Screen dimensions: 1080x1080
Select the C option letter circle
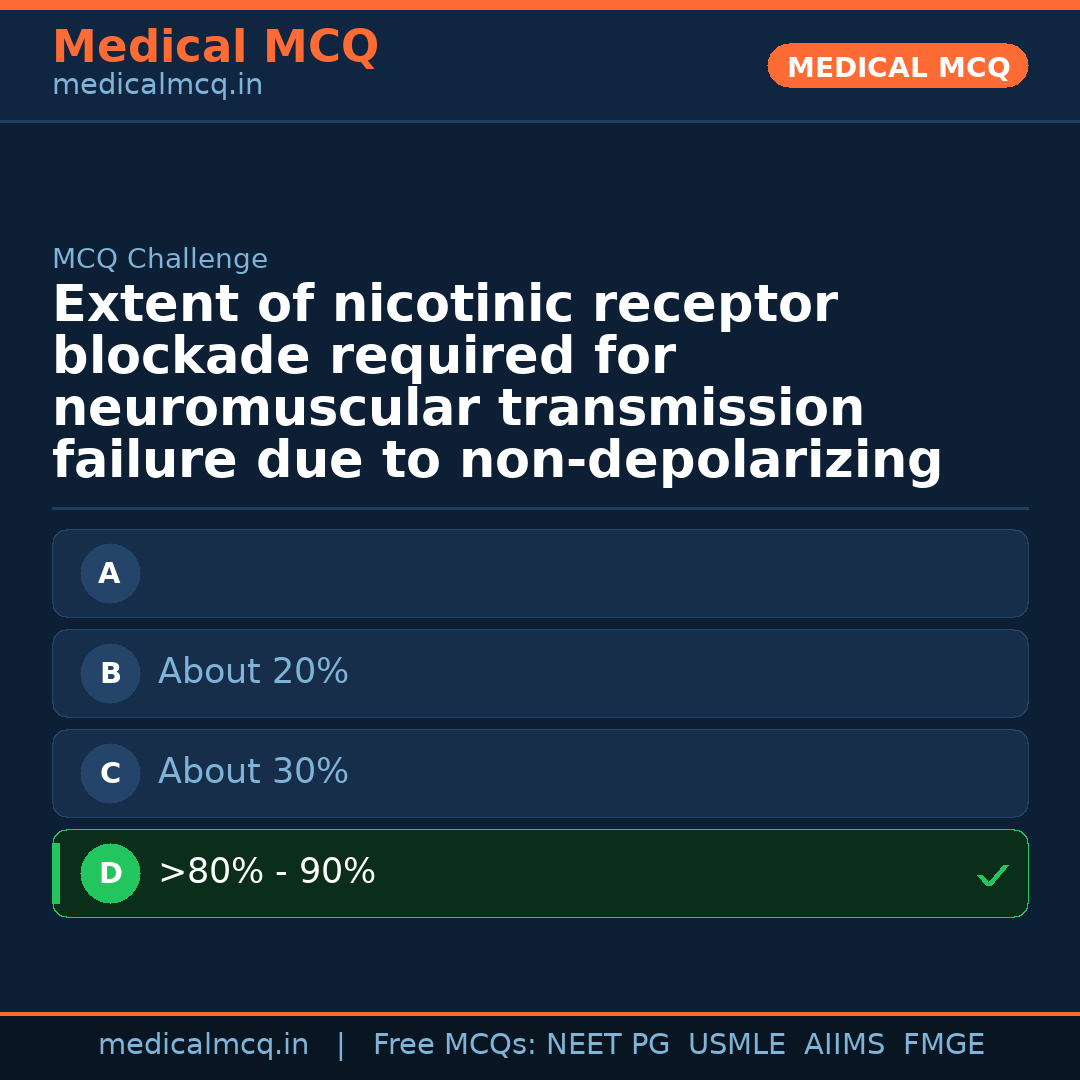pyautogui.click(x=110, y=774)
